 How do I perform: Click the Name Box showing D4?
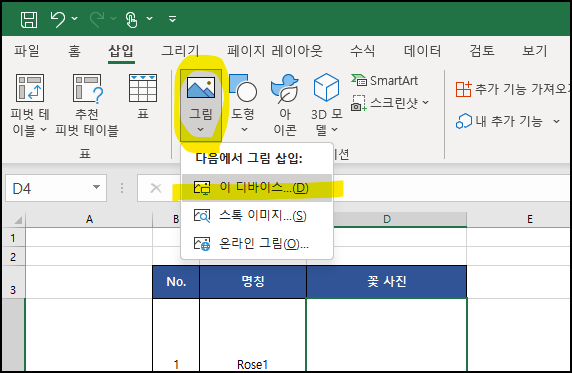49,188
